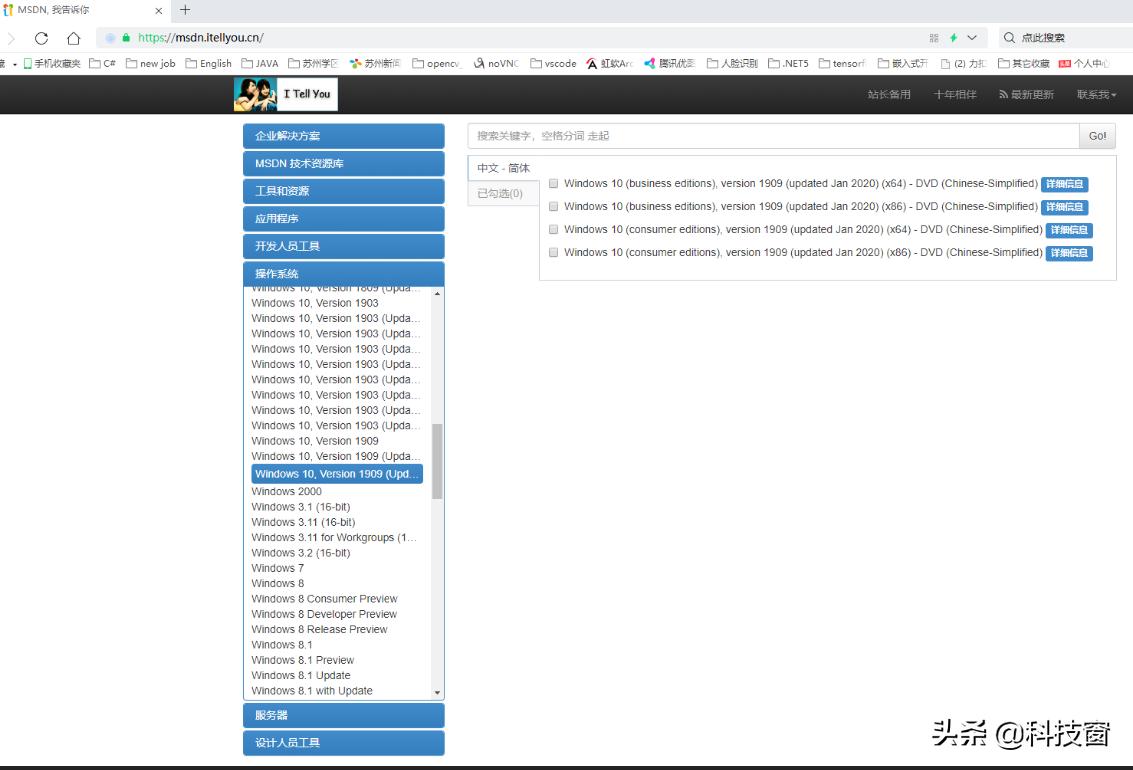Open the noVNC bookmark
The width and height of the screenshot is (1133, 770).
click(x=496, y=64)
